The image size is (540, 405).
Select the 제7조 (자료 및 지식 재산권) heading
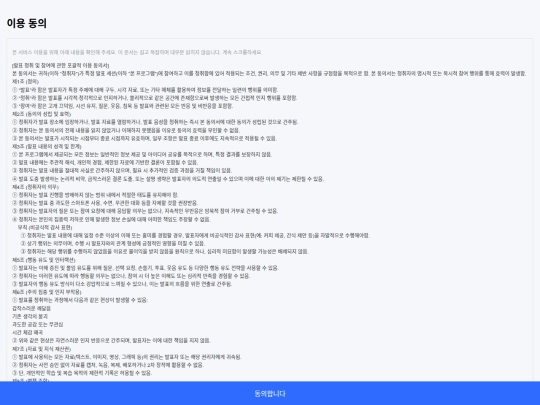[41, 349]
